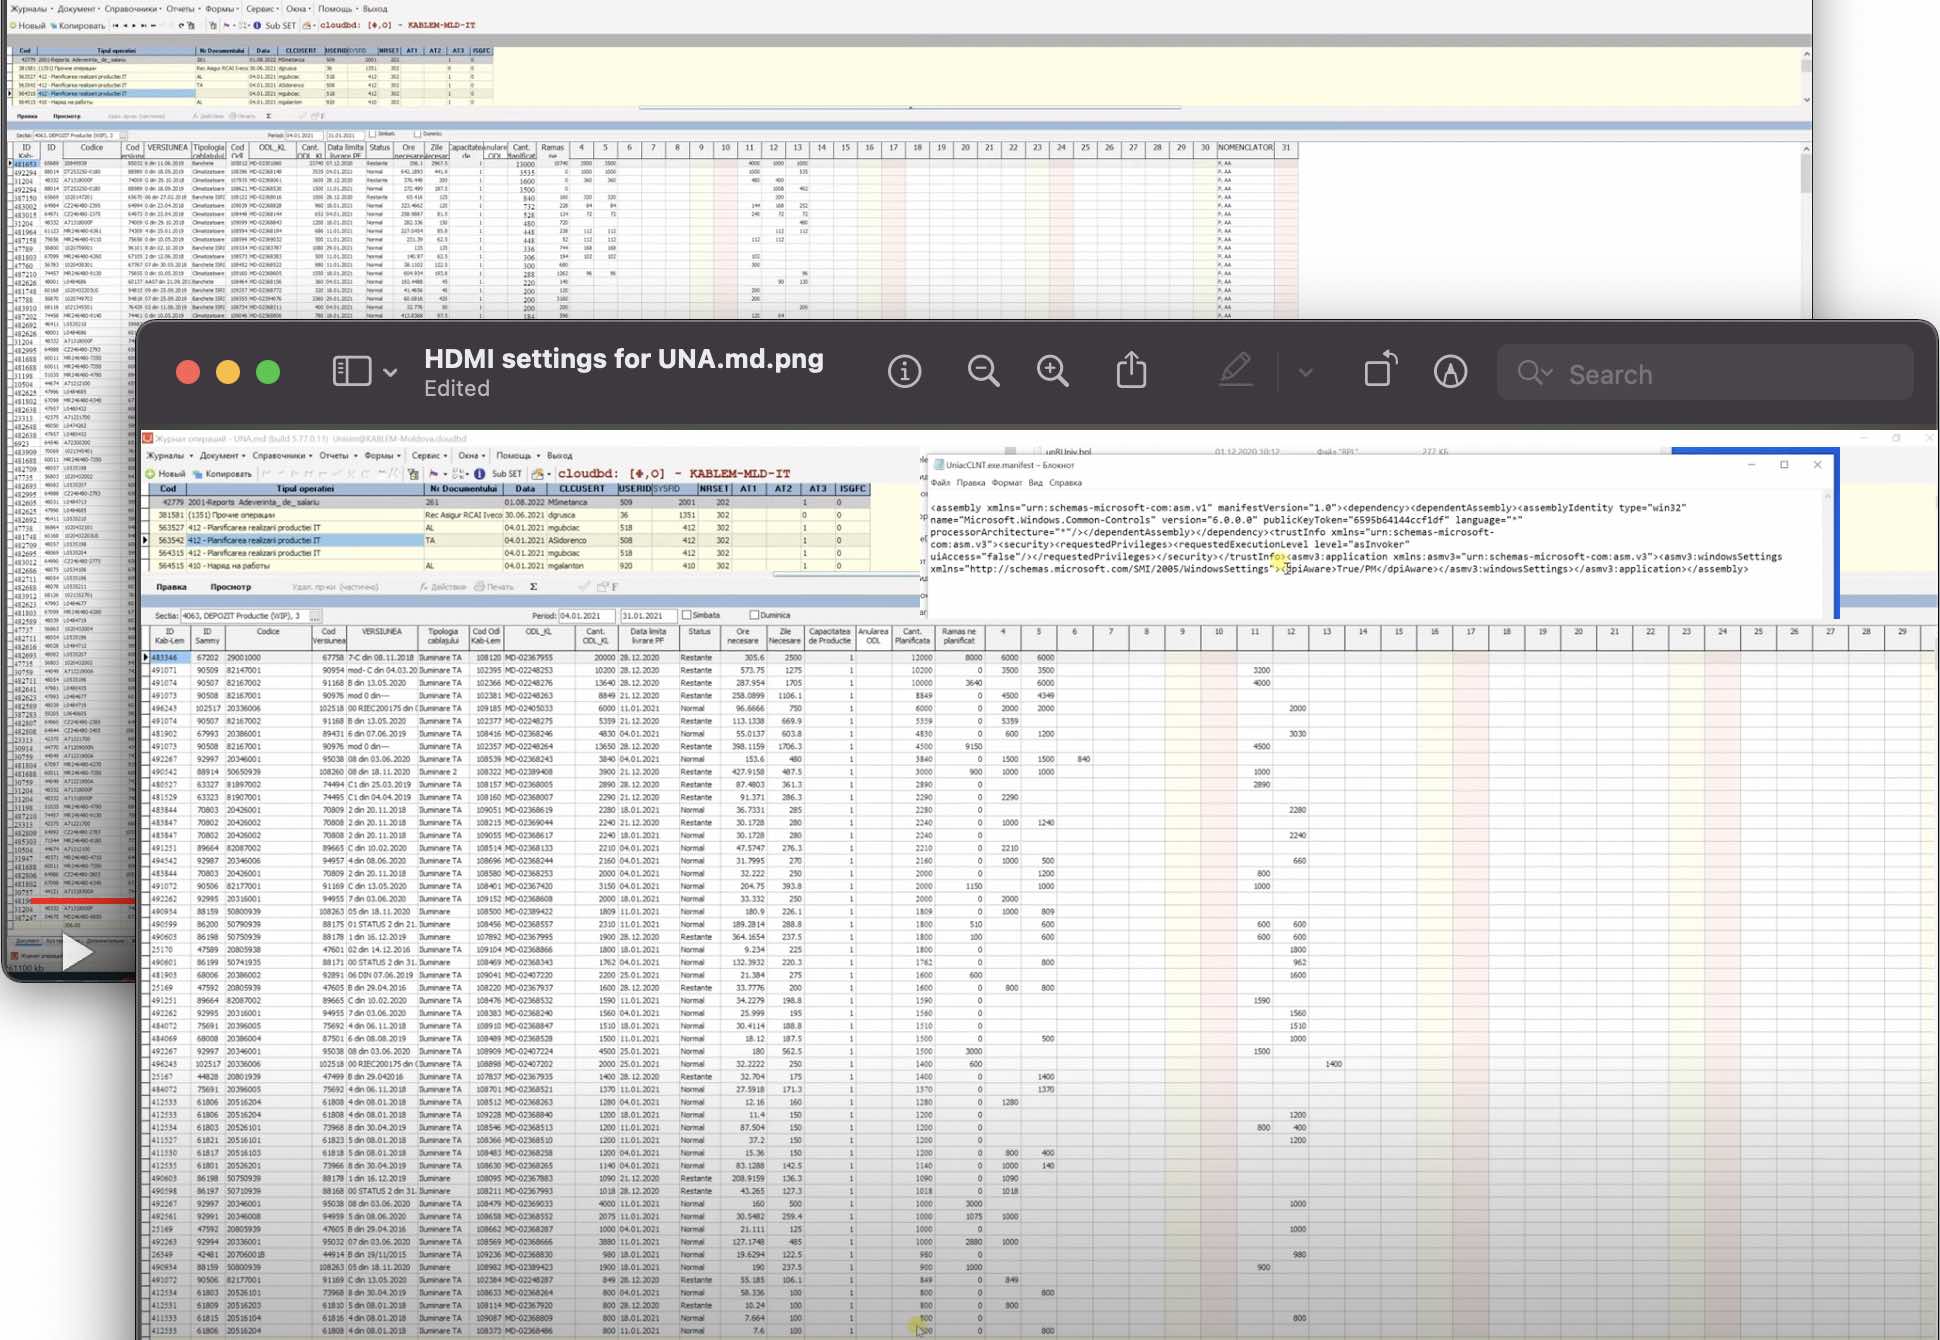Screen dimensions: 1940x1340
Task: Check the Simbata checkbox in the Preview image
Action: click(686, 615)
